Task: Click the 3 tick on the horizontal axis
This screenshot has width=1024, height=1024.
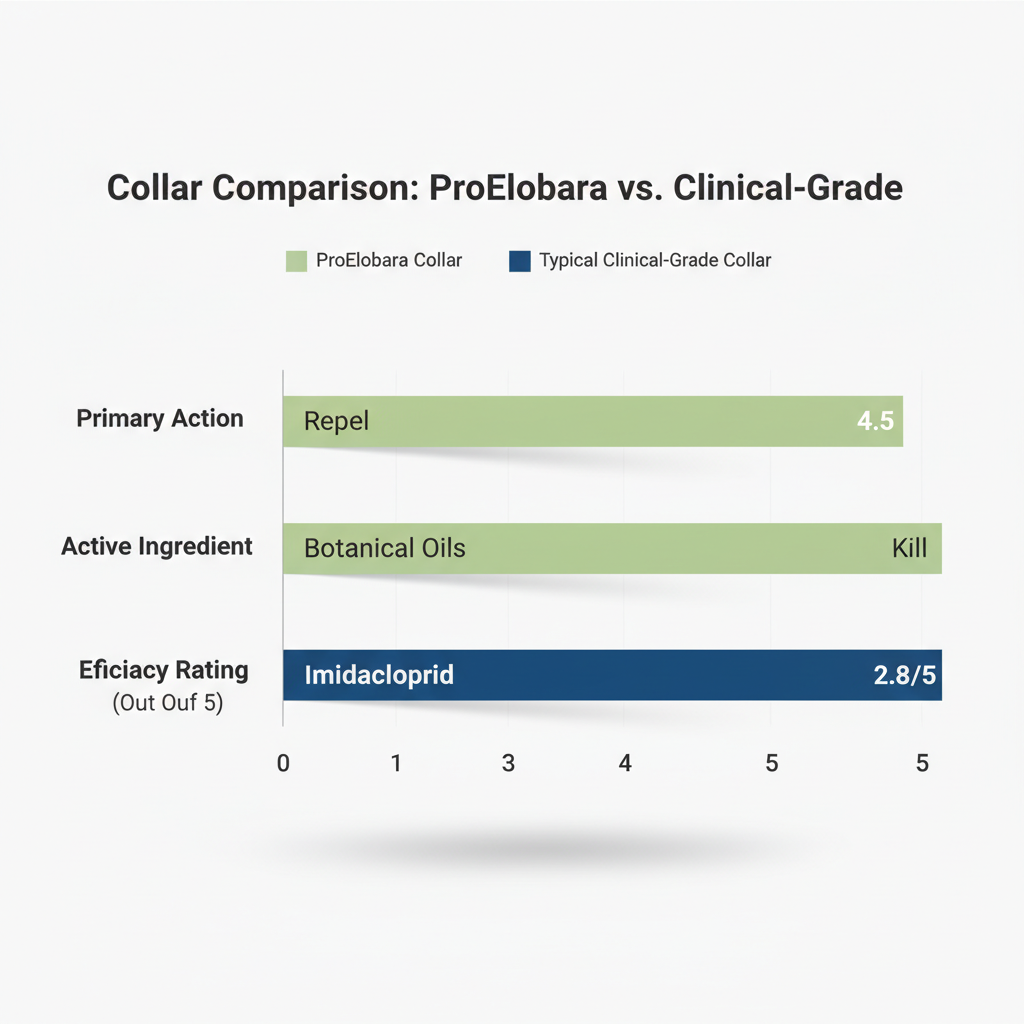Action: coord(508,763)
